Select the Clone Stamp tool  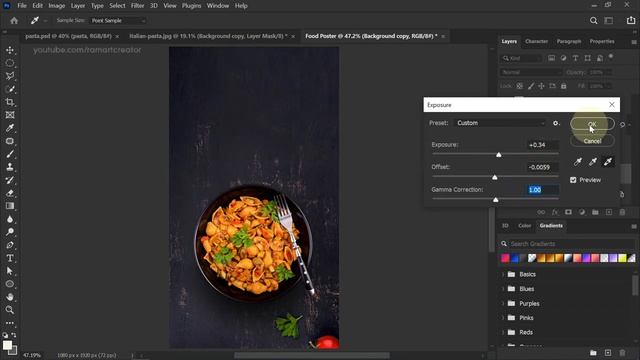click(10, 167)
